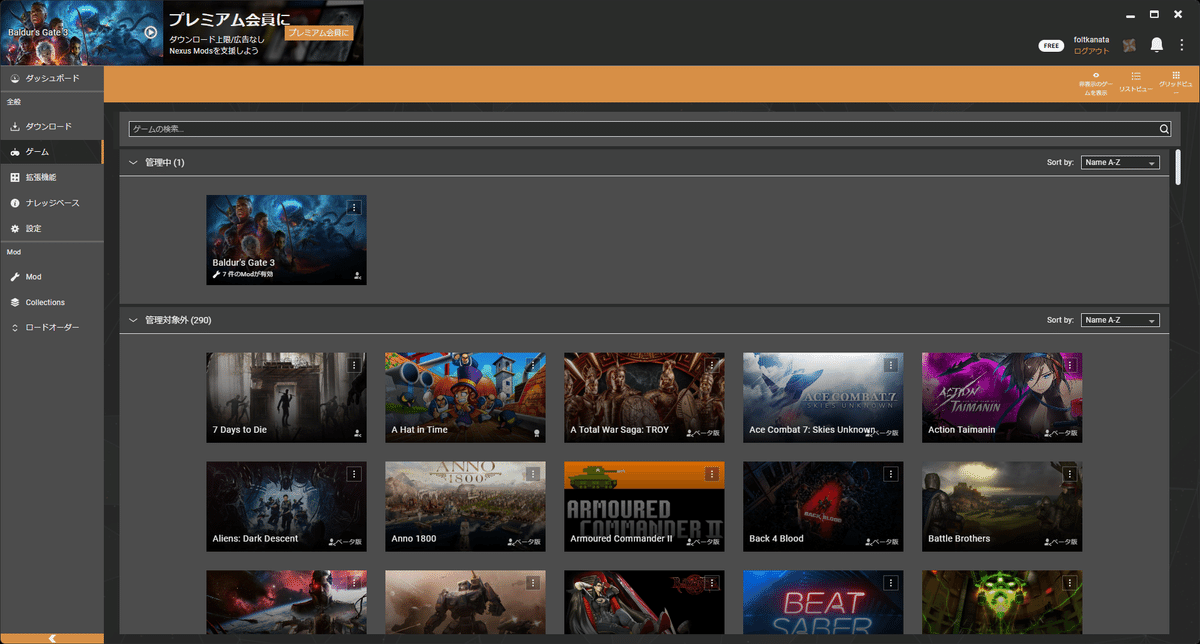Open the 拡張機能 extensions page
The height and width of the screenshot is (644, 1200).
point(51,177)
